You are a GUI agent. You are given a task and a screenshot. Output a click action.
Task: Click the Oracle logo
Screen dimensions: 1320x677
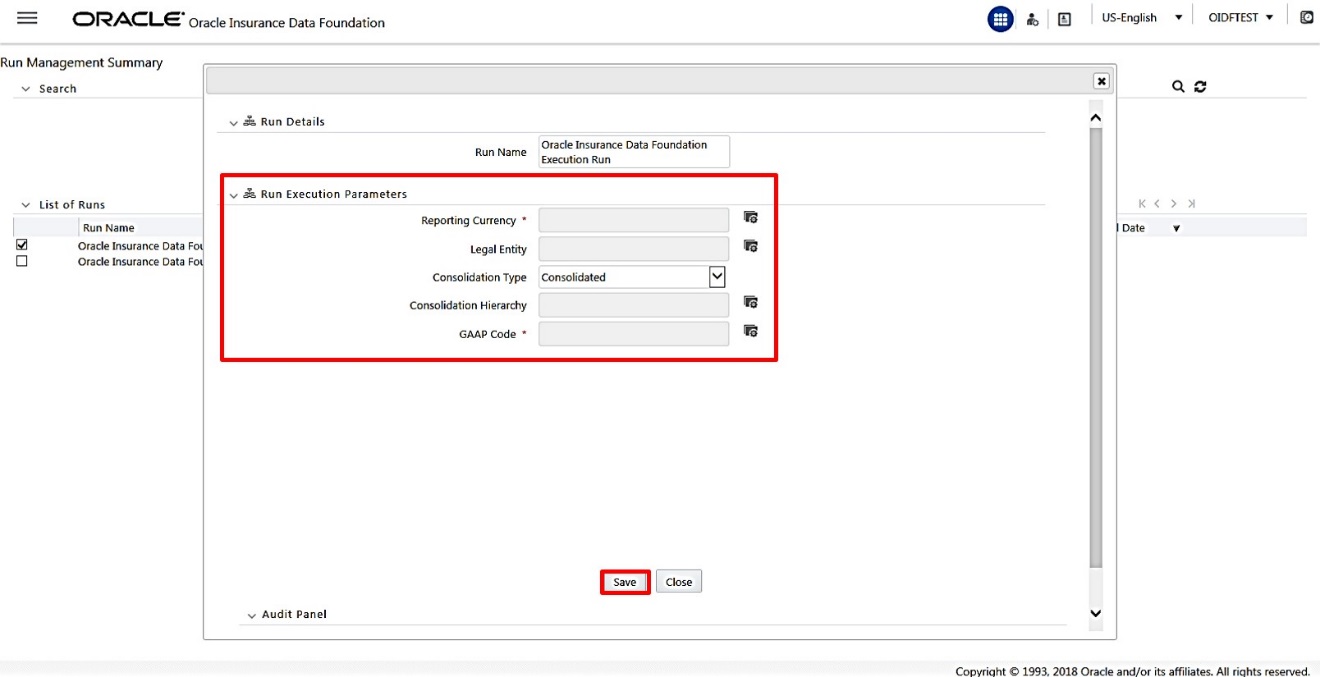click(x=128, y=19)
